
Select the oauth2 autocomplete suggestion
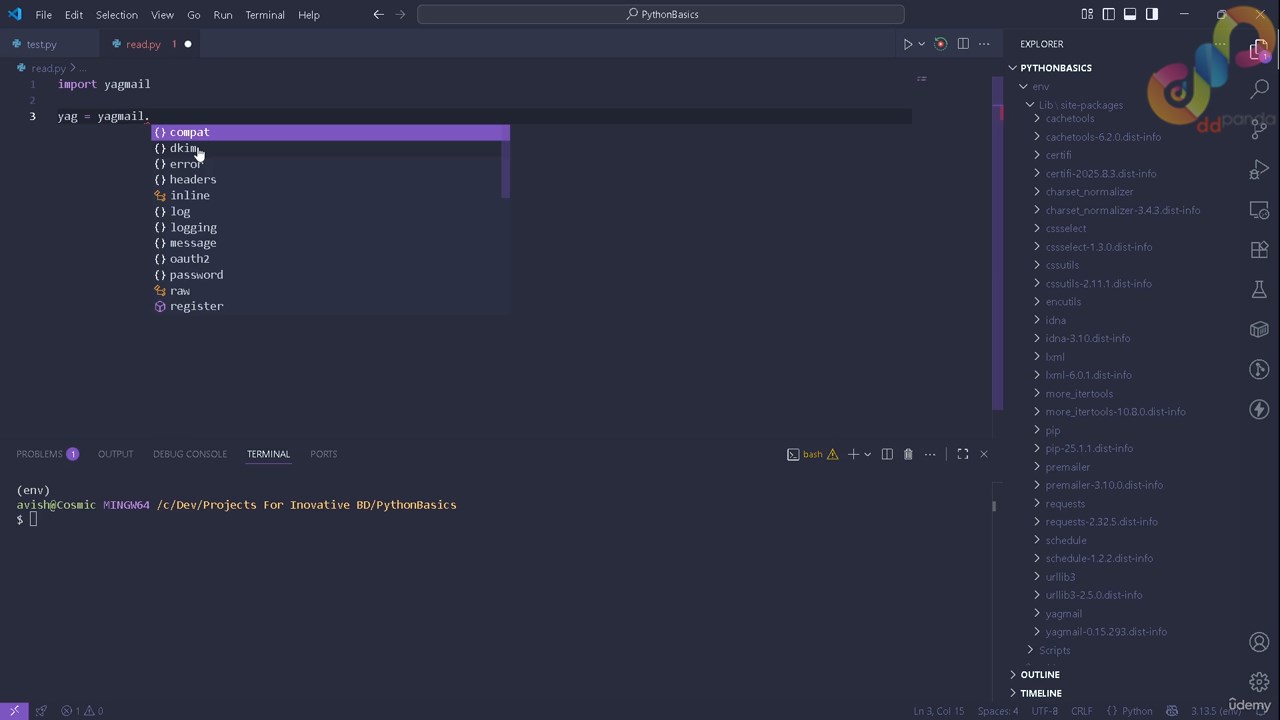[x=330, y=259]
